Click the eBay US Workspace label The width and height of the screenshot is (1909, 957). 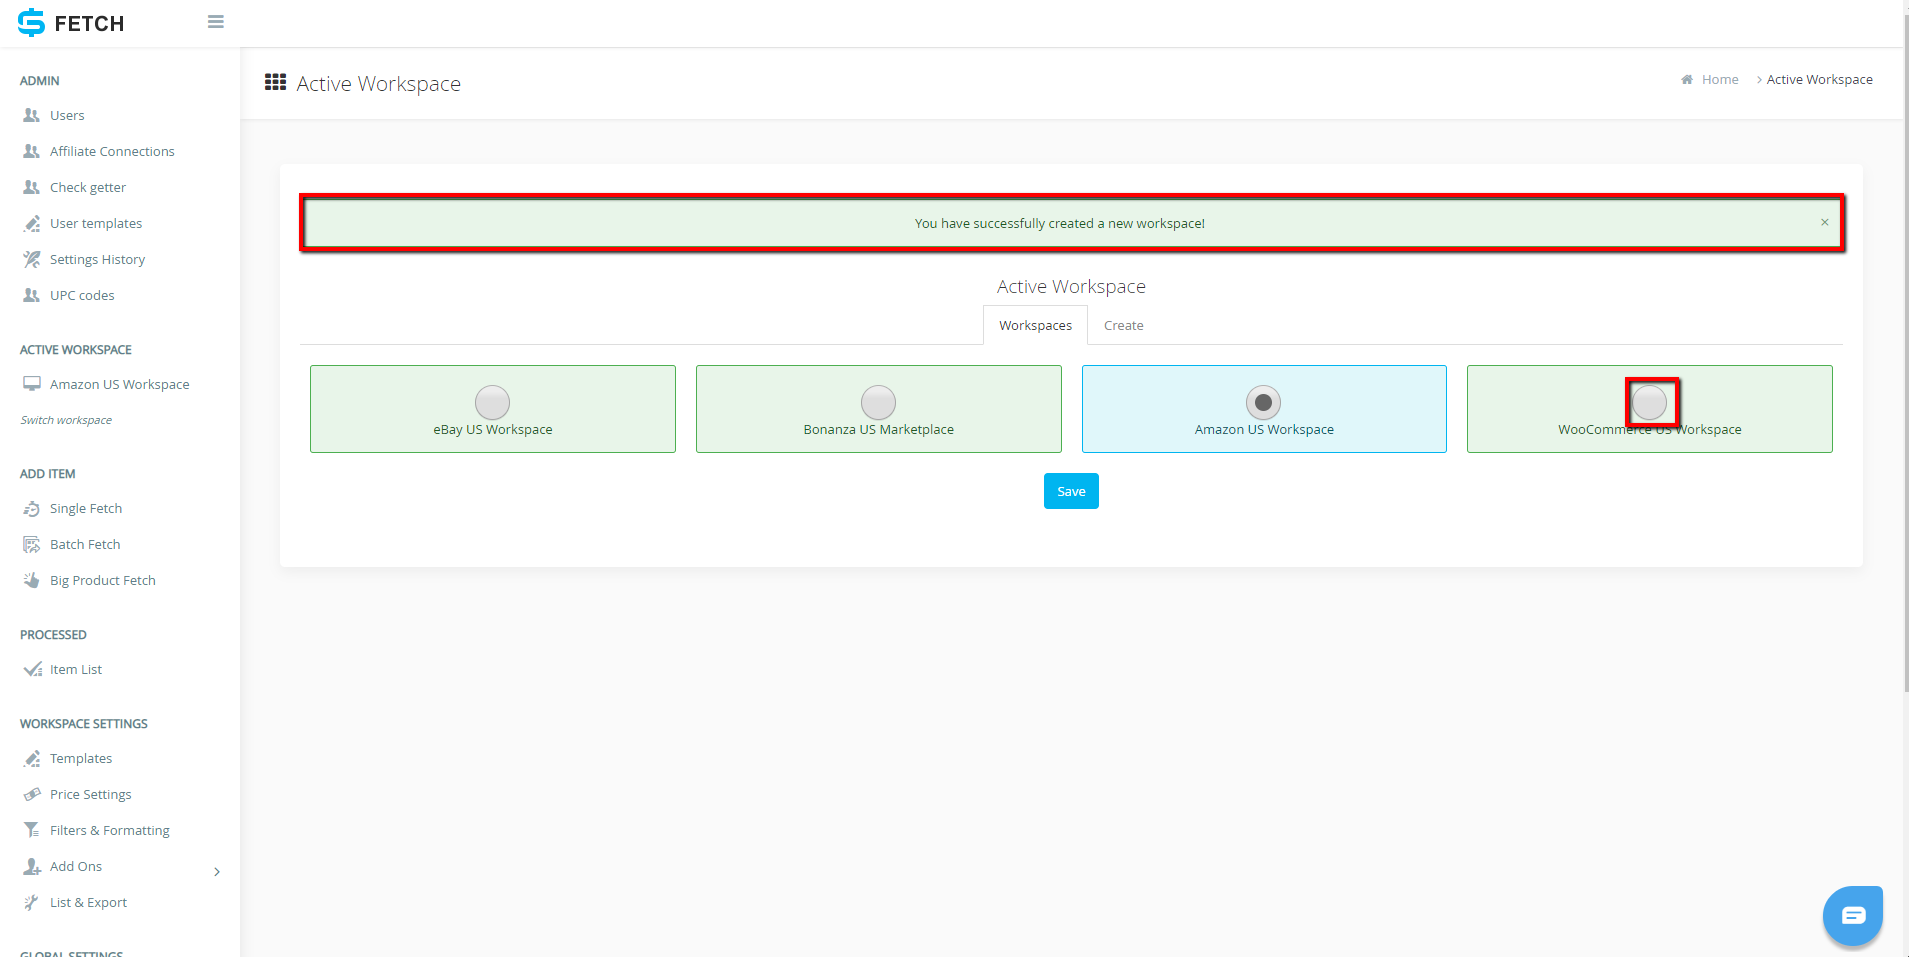pos(492,429)
